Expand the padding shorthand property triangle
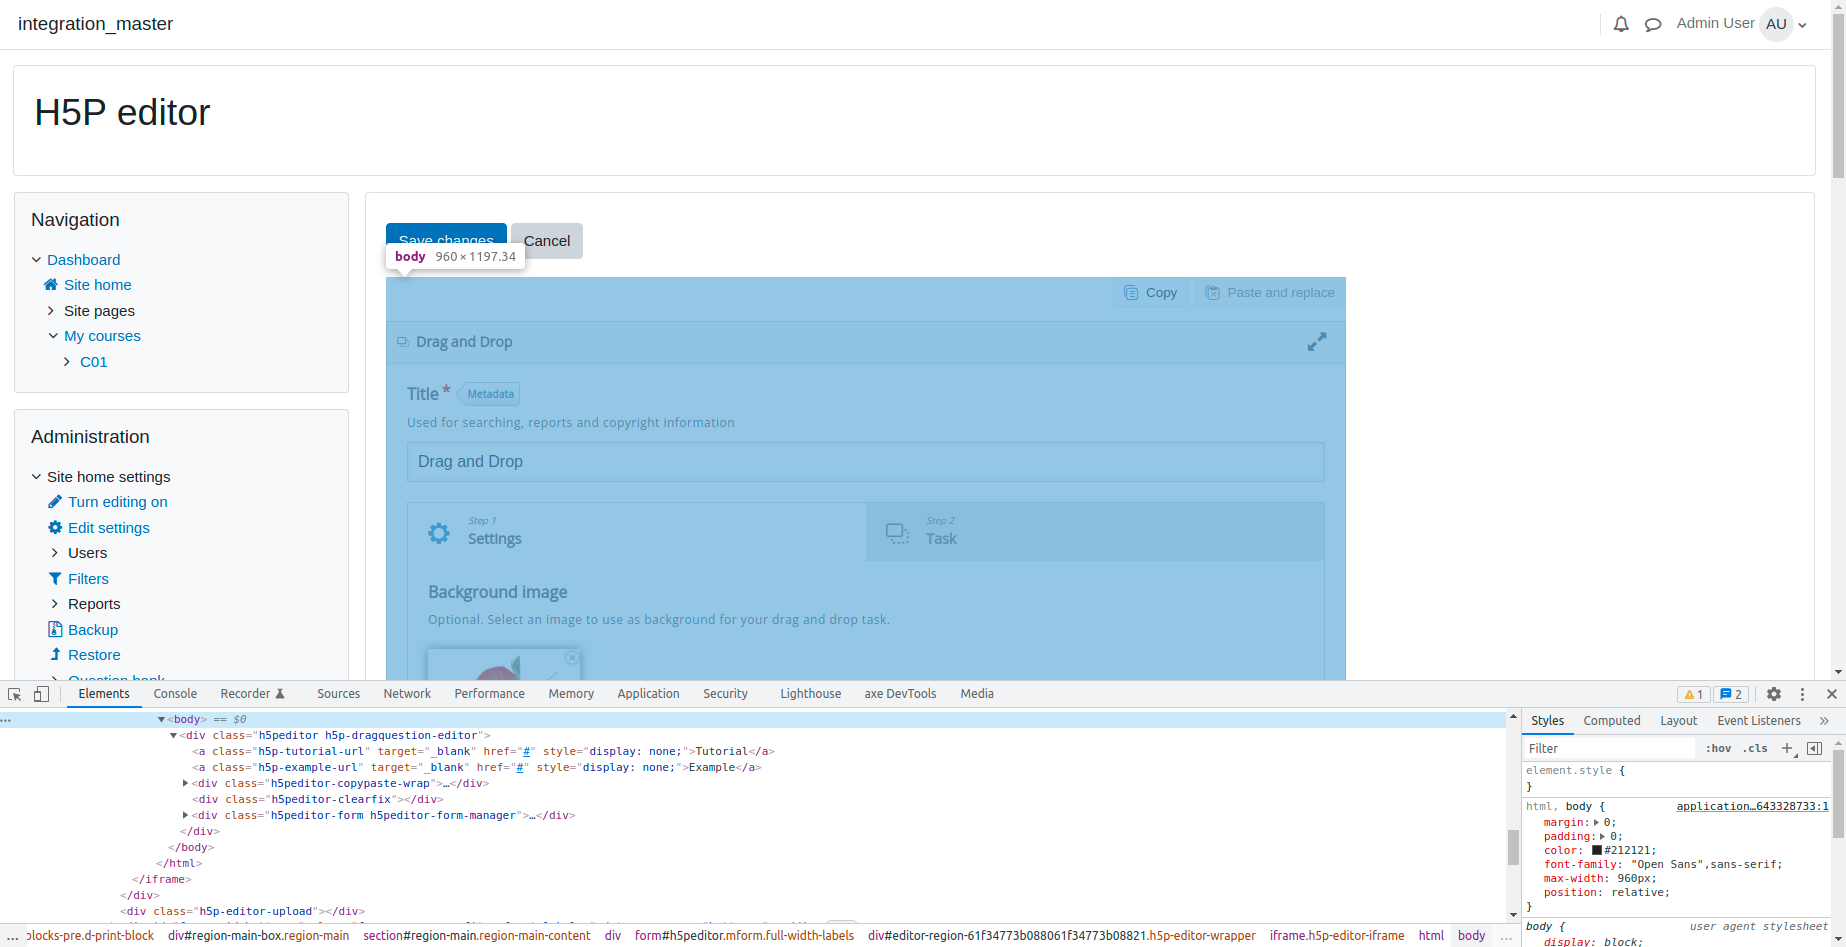 click(1602, 837)
